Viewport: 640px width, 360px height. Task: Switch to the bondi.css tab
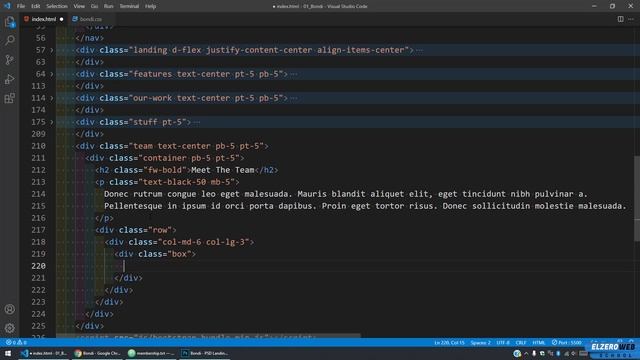pos(91,19)
